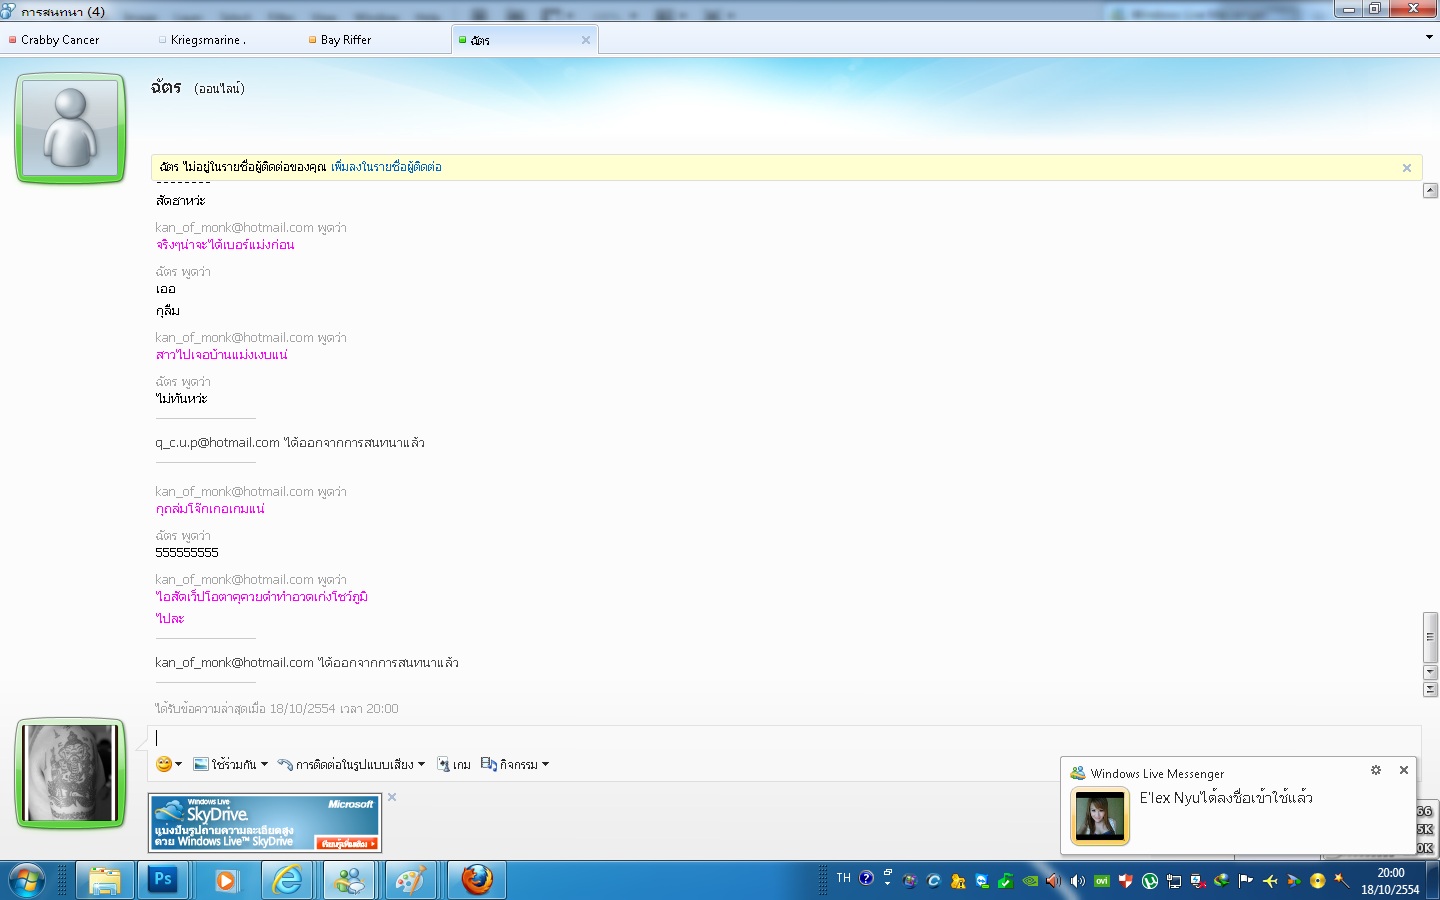Expand the emoticon dropdown arrow
Image resolution: width=1440 pixels, height=900 pixels.
[x=179, y=764]
